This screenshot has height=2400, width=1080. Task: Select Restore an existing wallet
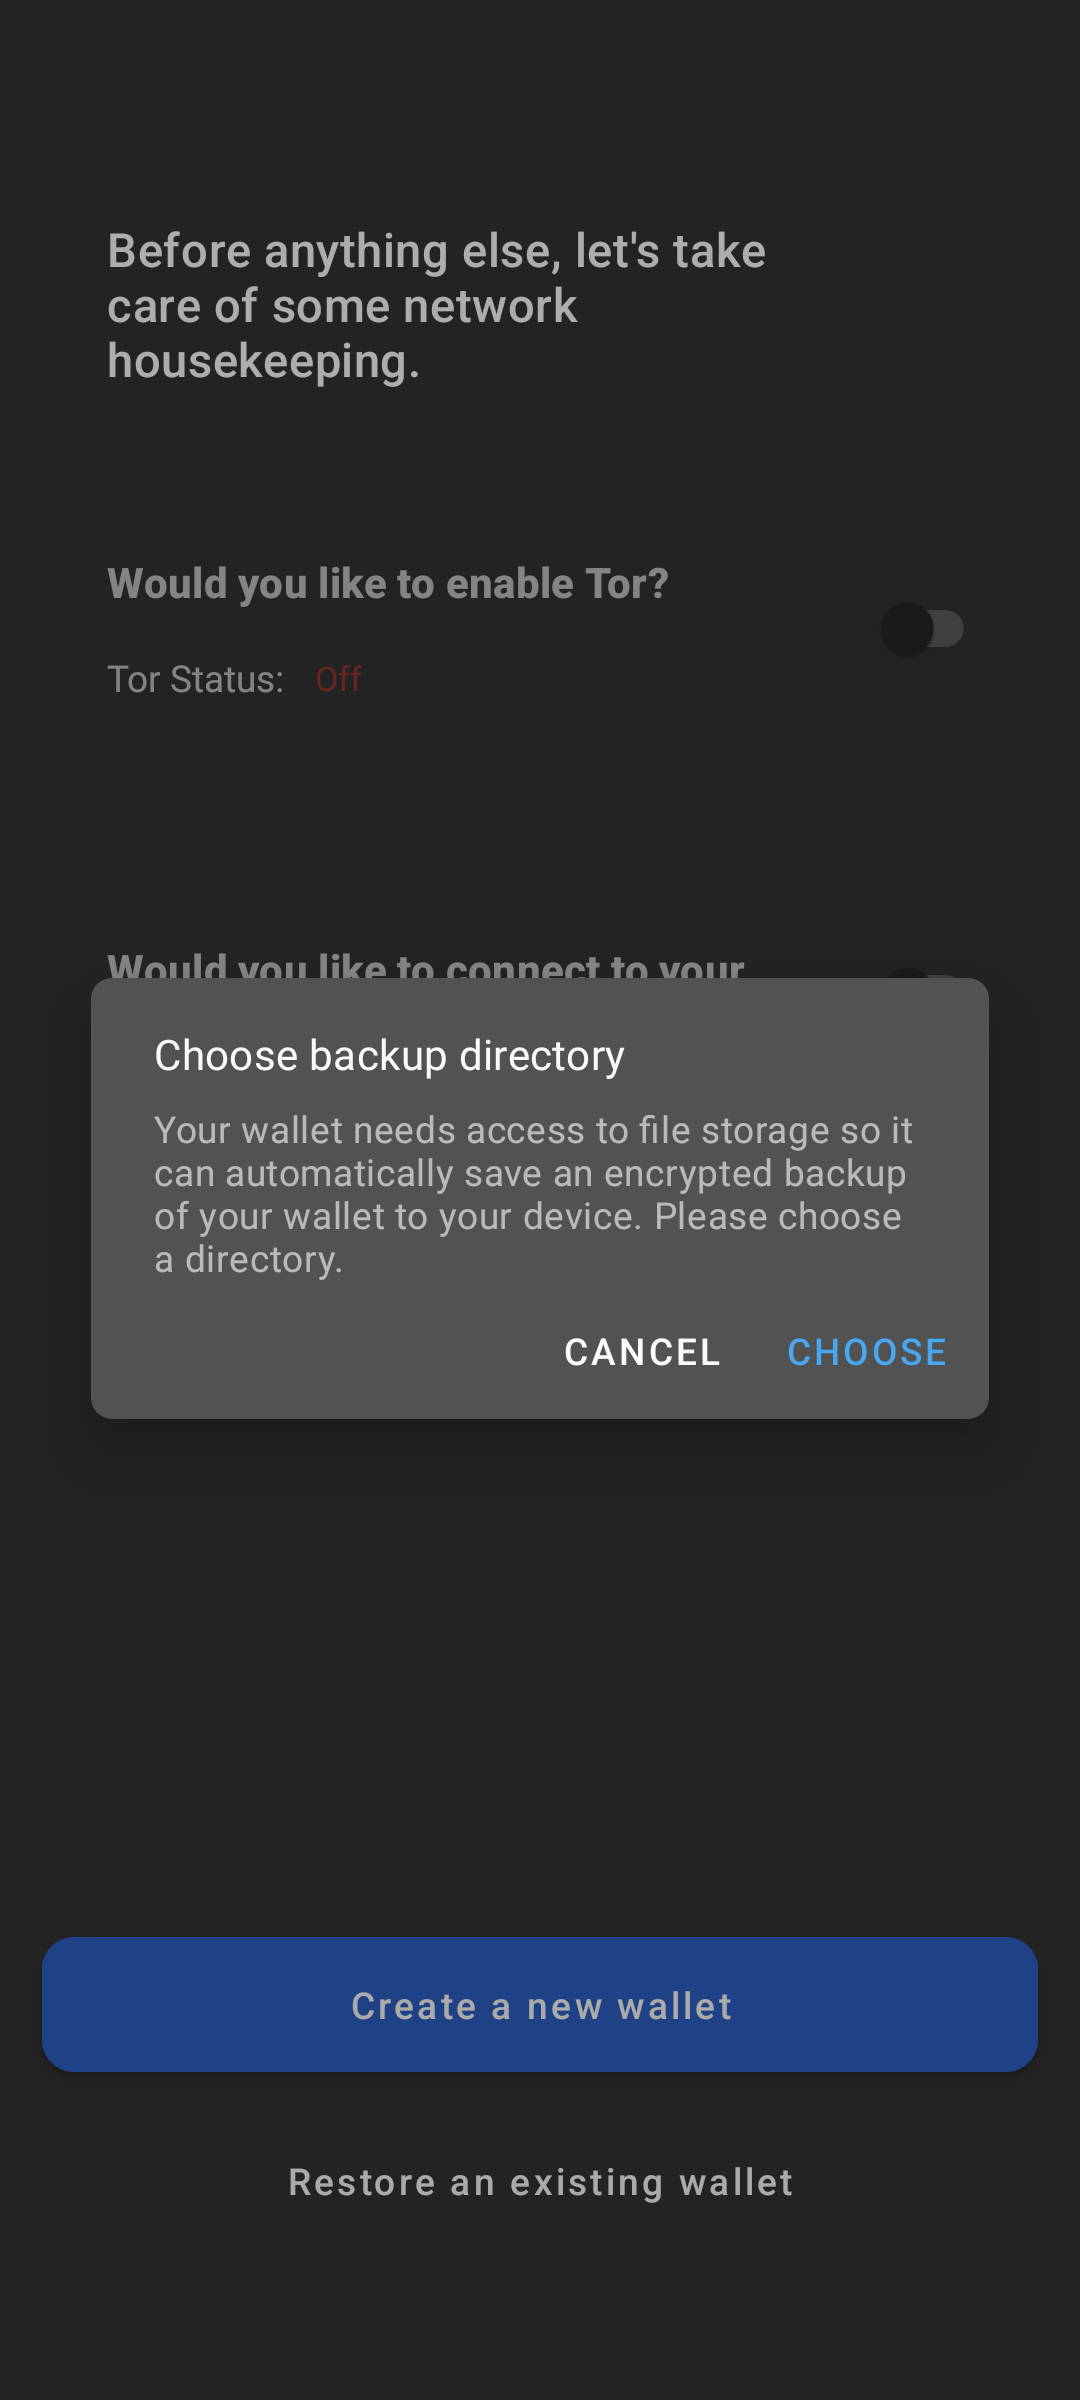(x=540, y=2182)
